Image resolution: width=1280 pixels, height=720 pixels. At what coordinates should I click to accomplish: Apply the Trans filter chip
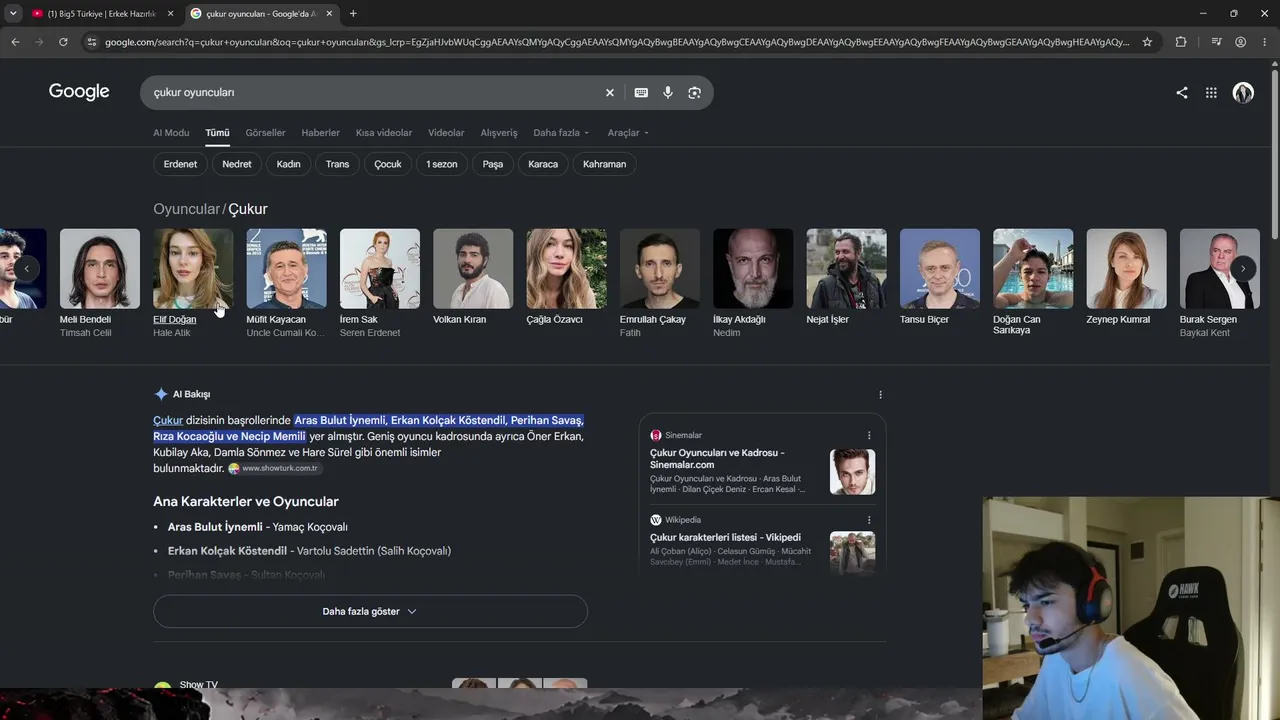(337, 164)
